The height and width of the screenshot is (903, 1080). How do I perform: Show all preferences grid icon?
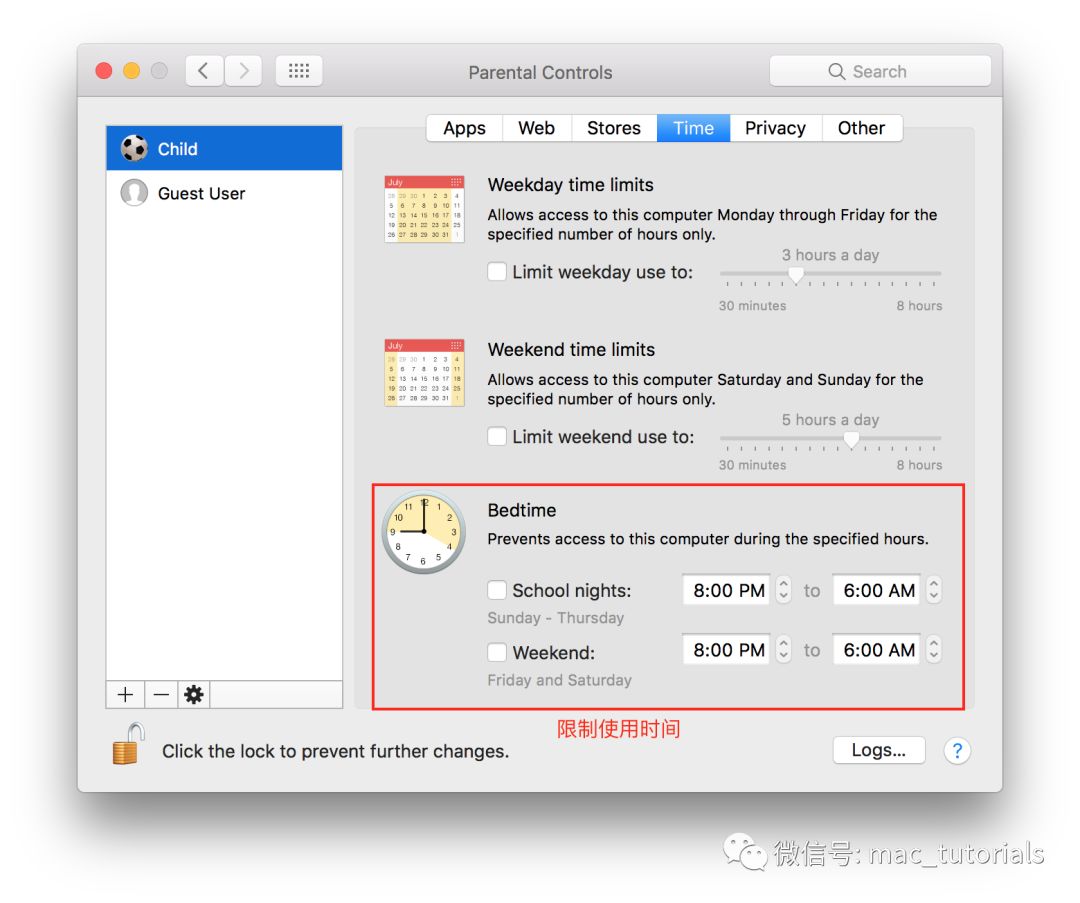pyautogui.click(x=298, y=71)
